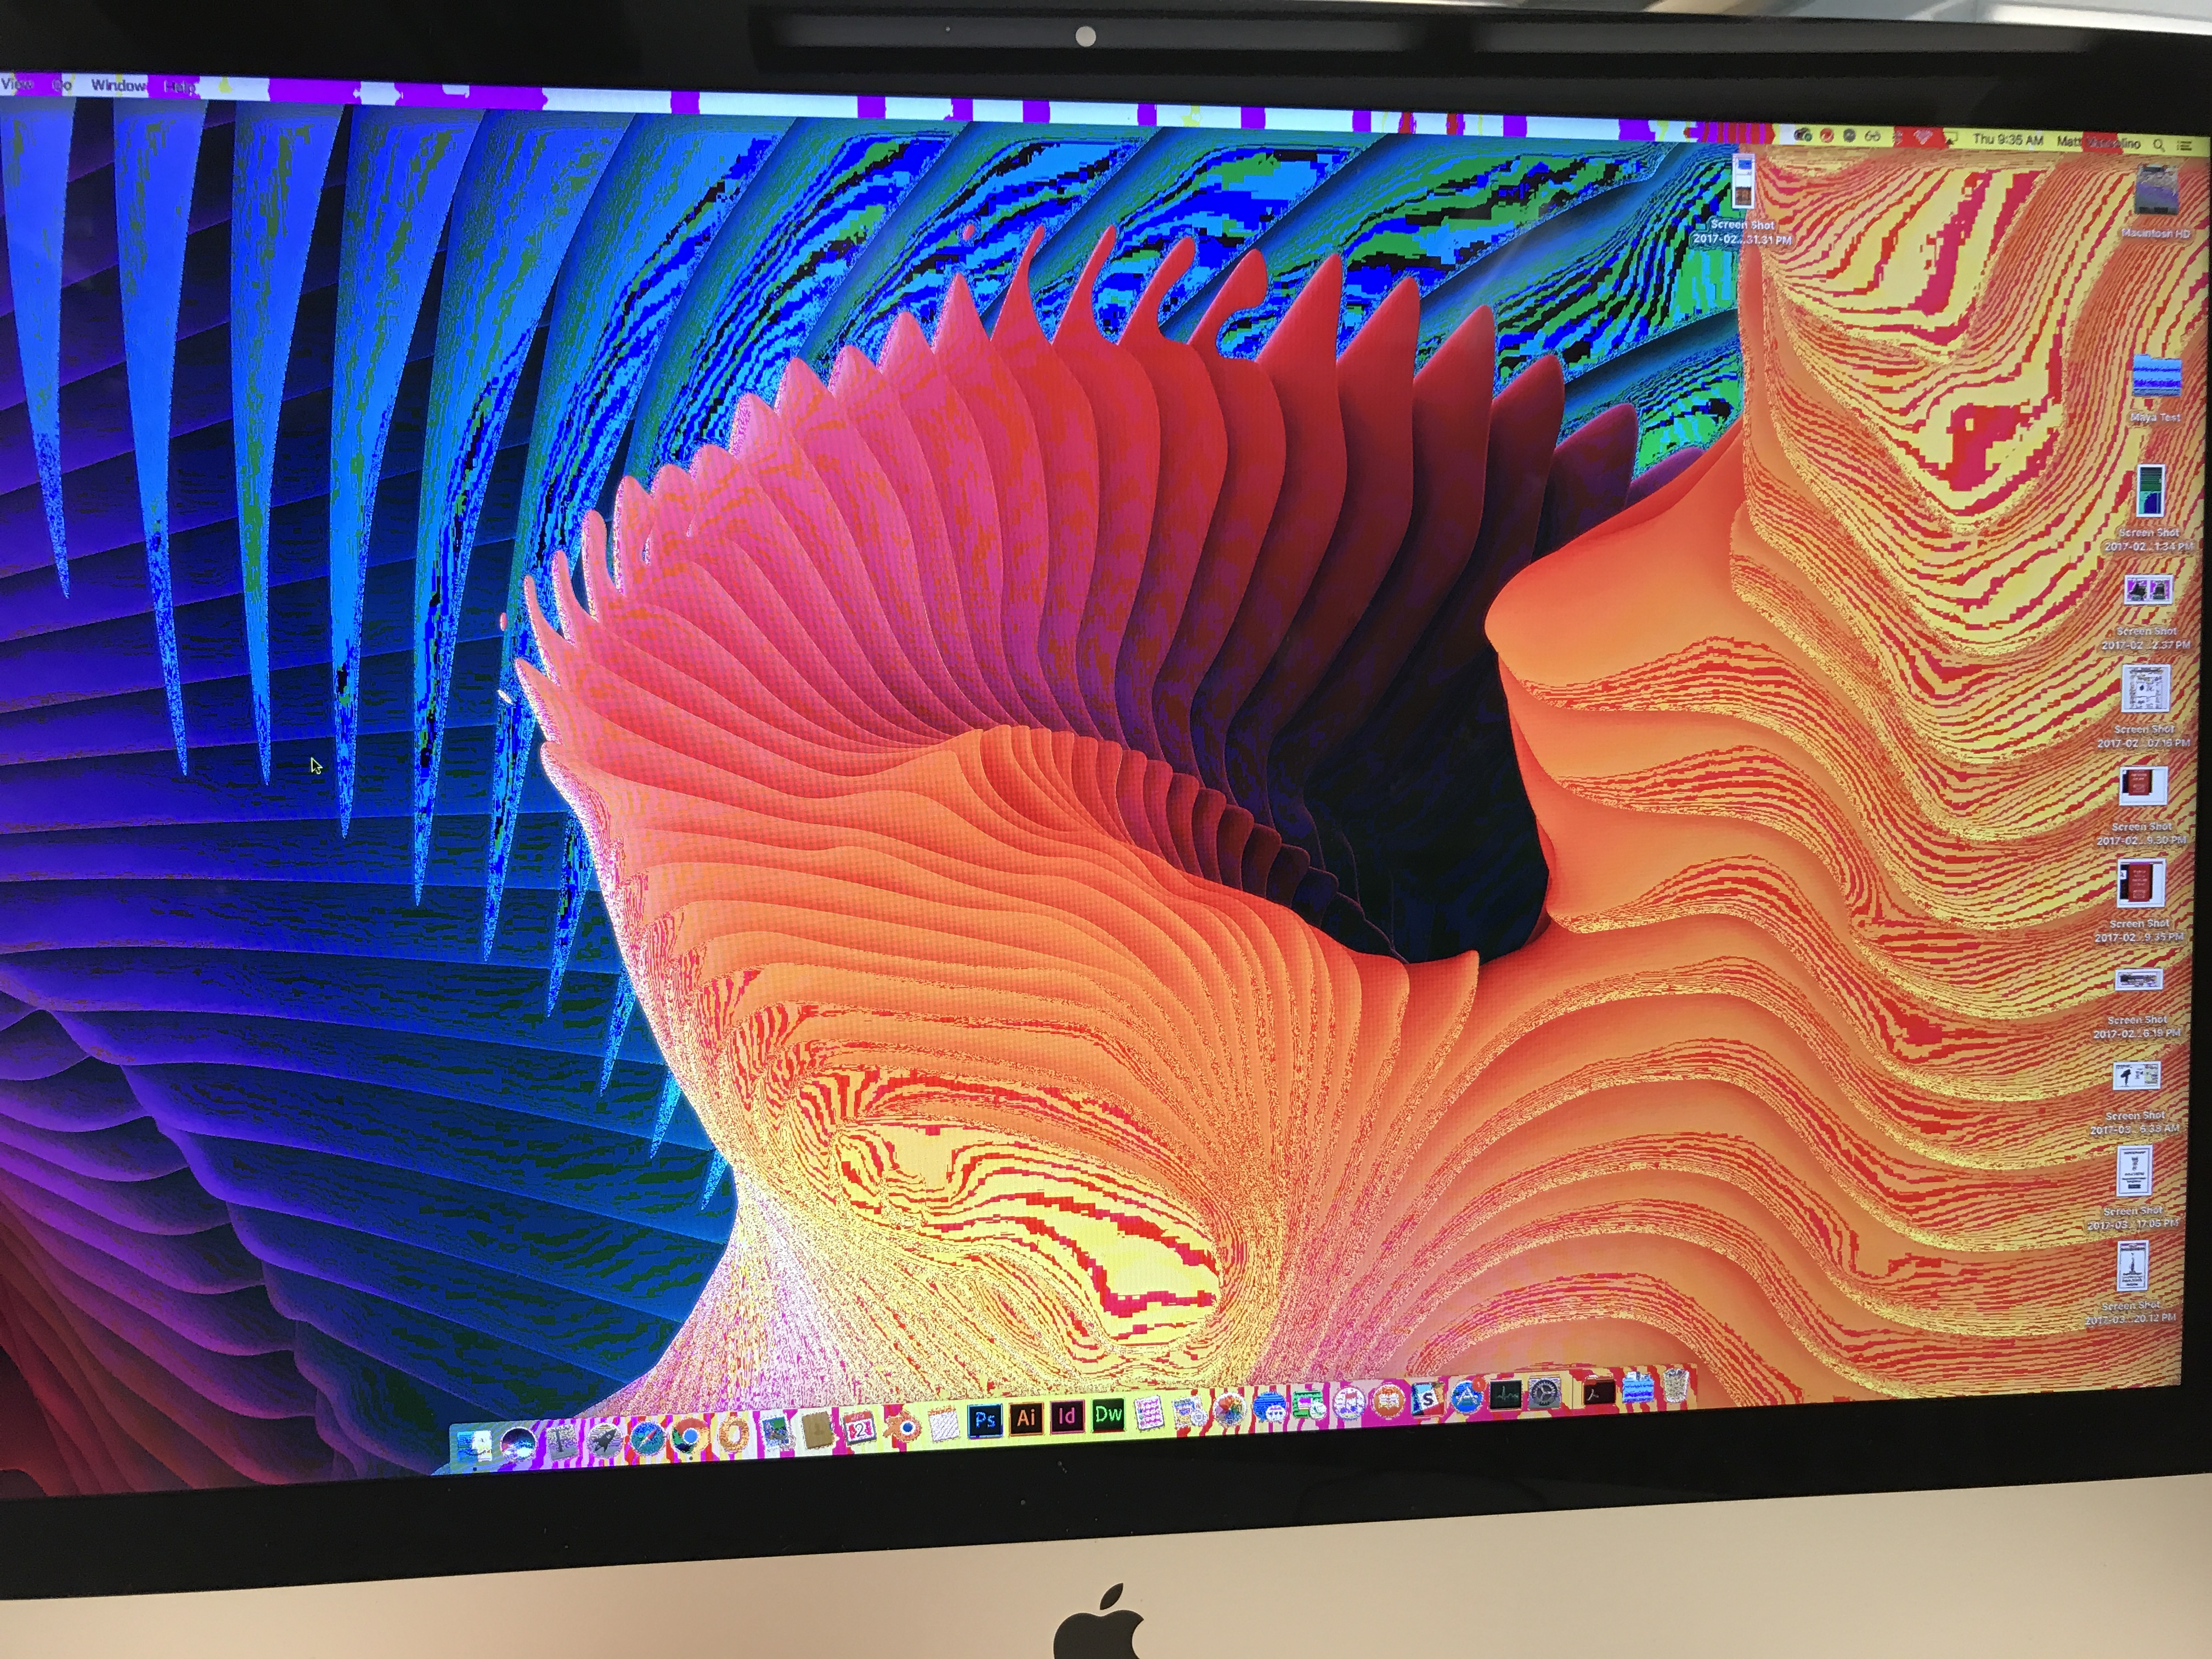Click the Thu 9:35 AM clock
Screen dimensions: 2212x1659
point(2008,141)
